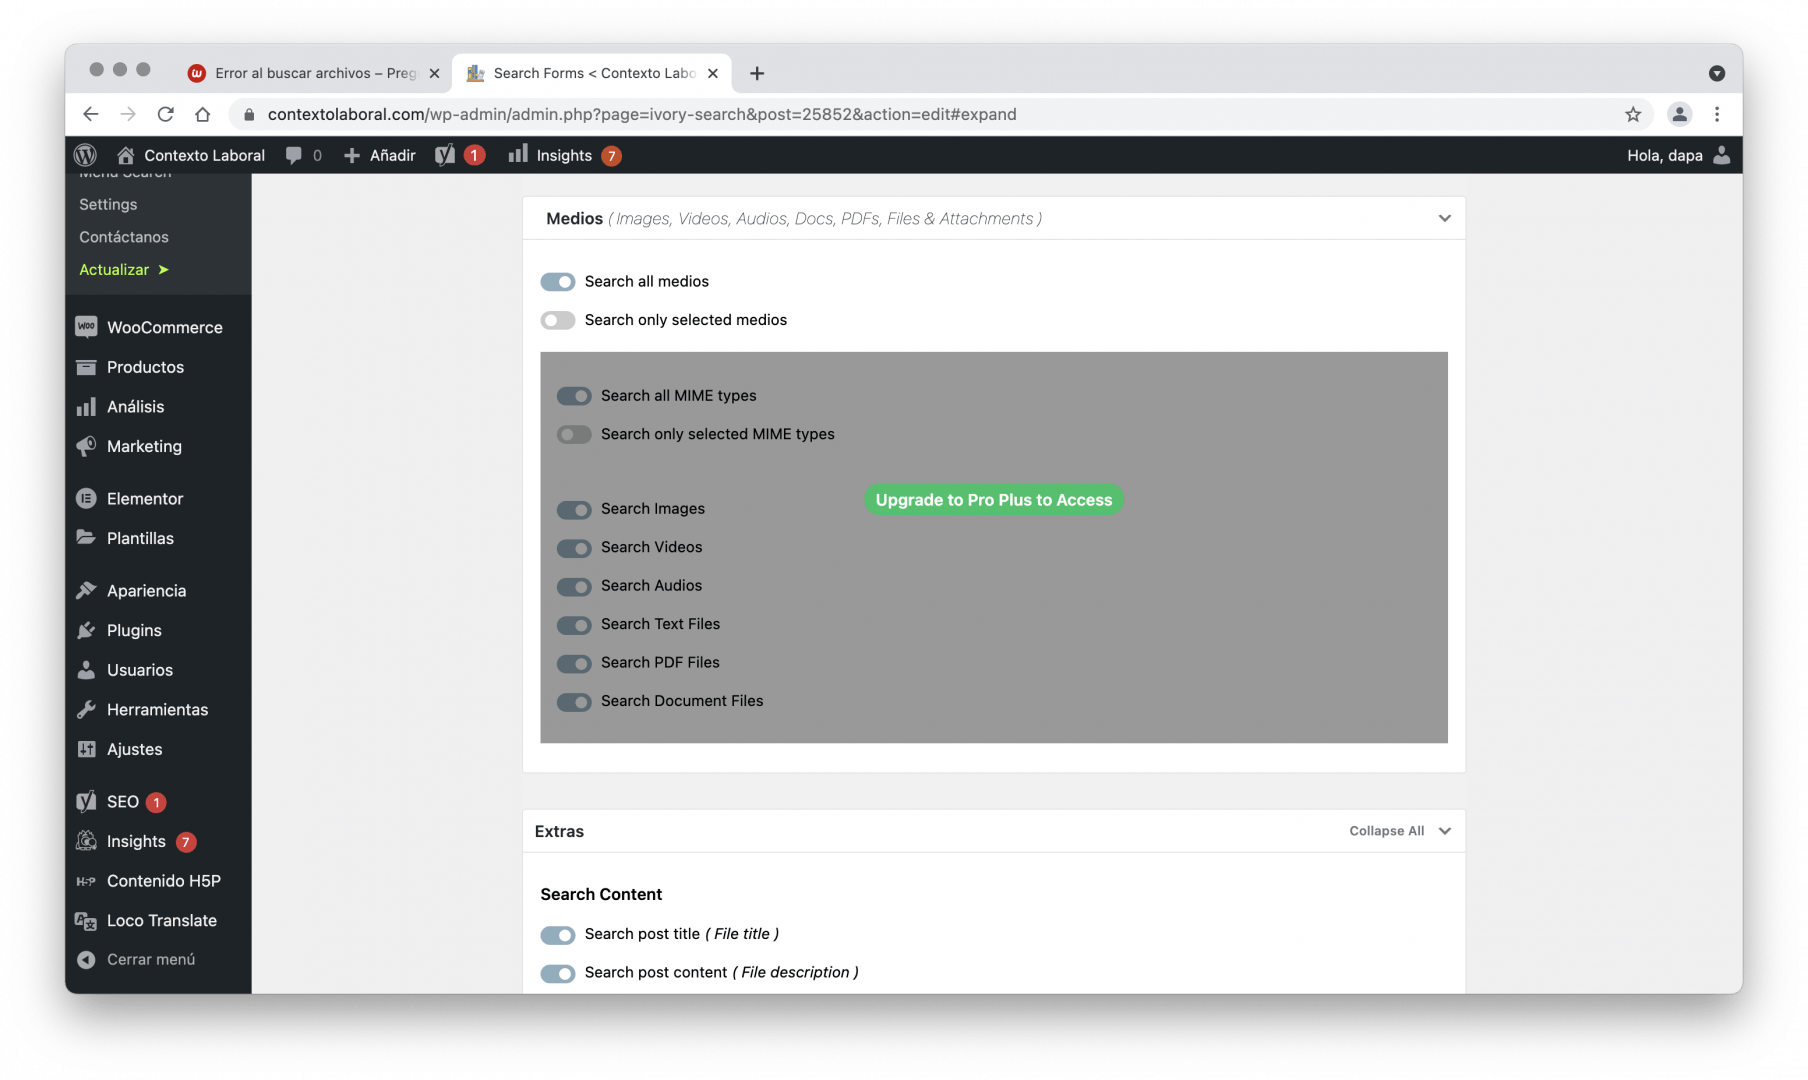Bookmark this page with the star icon

(1633, 114)
